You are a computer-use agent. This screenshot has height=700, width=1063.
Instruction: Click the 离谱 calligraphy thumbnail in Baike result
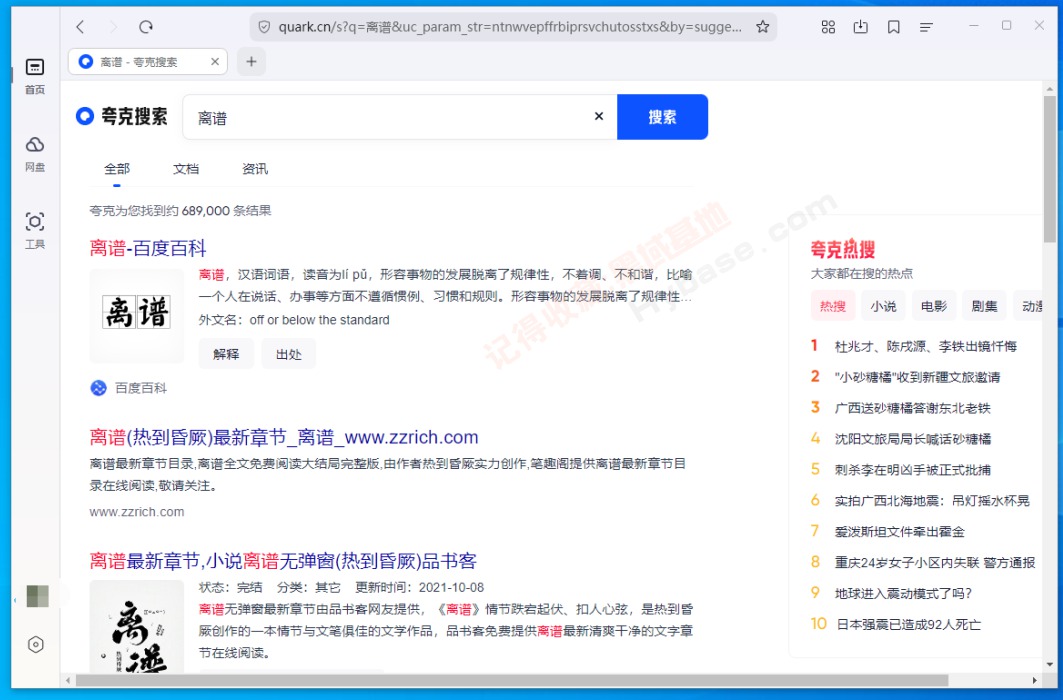pos(136,315)
